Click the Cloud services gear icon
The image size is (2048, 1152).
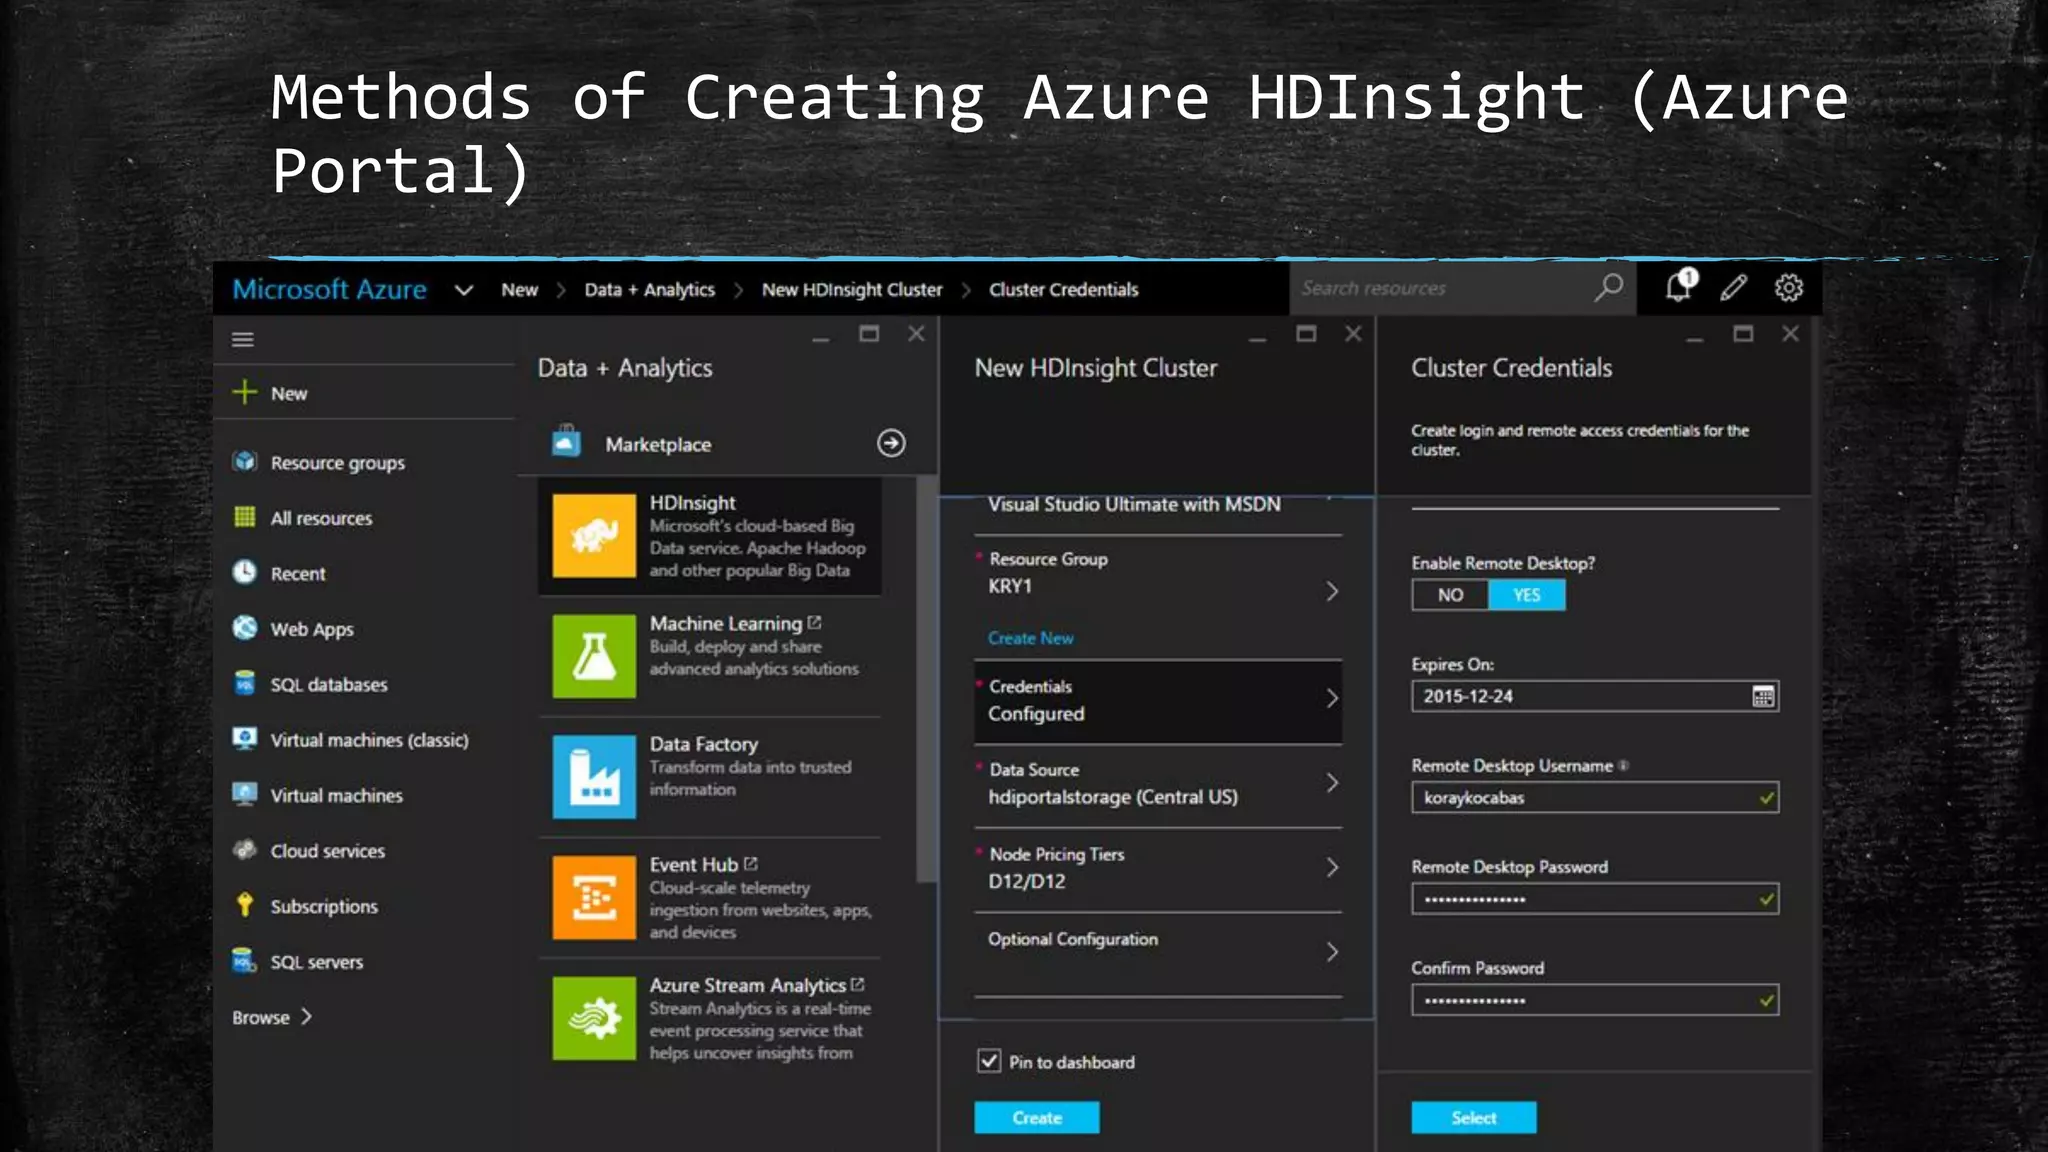tap(244, 850)
